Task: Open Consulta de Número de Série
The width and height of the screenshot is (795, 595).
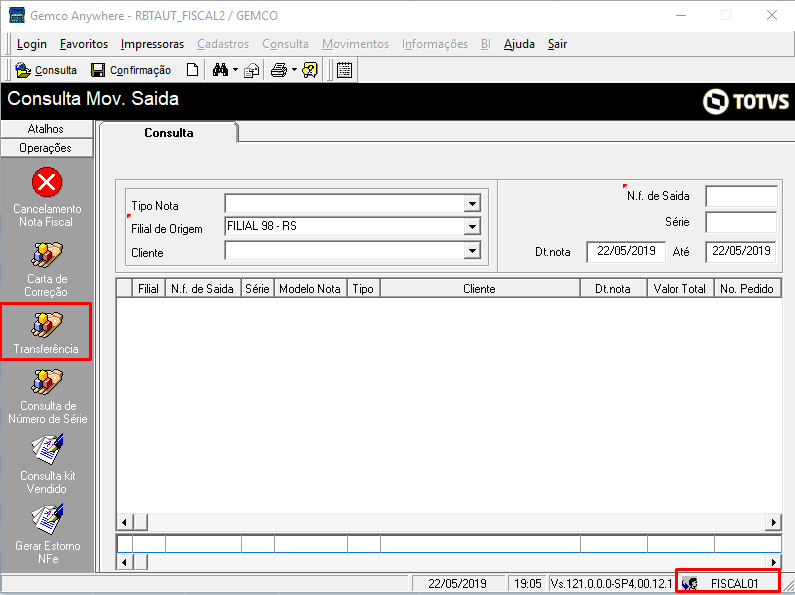Action: [47, 397]
